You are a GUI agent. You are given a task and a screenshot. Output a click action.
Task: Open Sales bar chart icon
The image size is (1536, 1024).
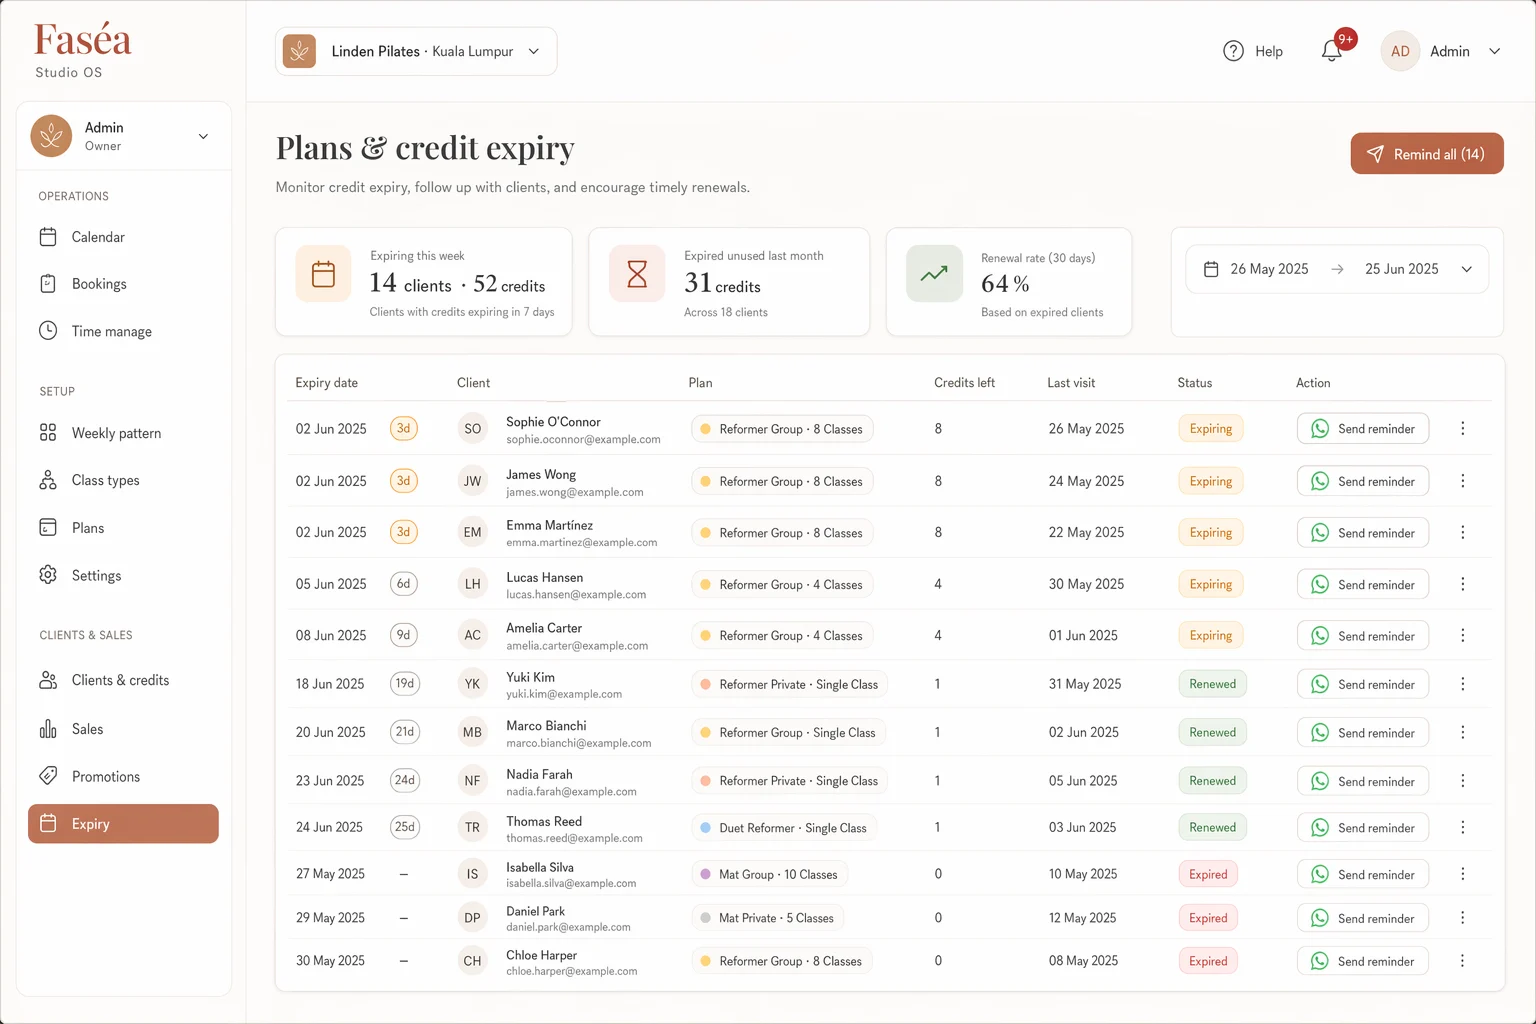click(x=48, y=729)
